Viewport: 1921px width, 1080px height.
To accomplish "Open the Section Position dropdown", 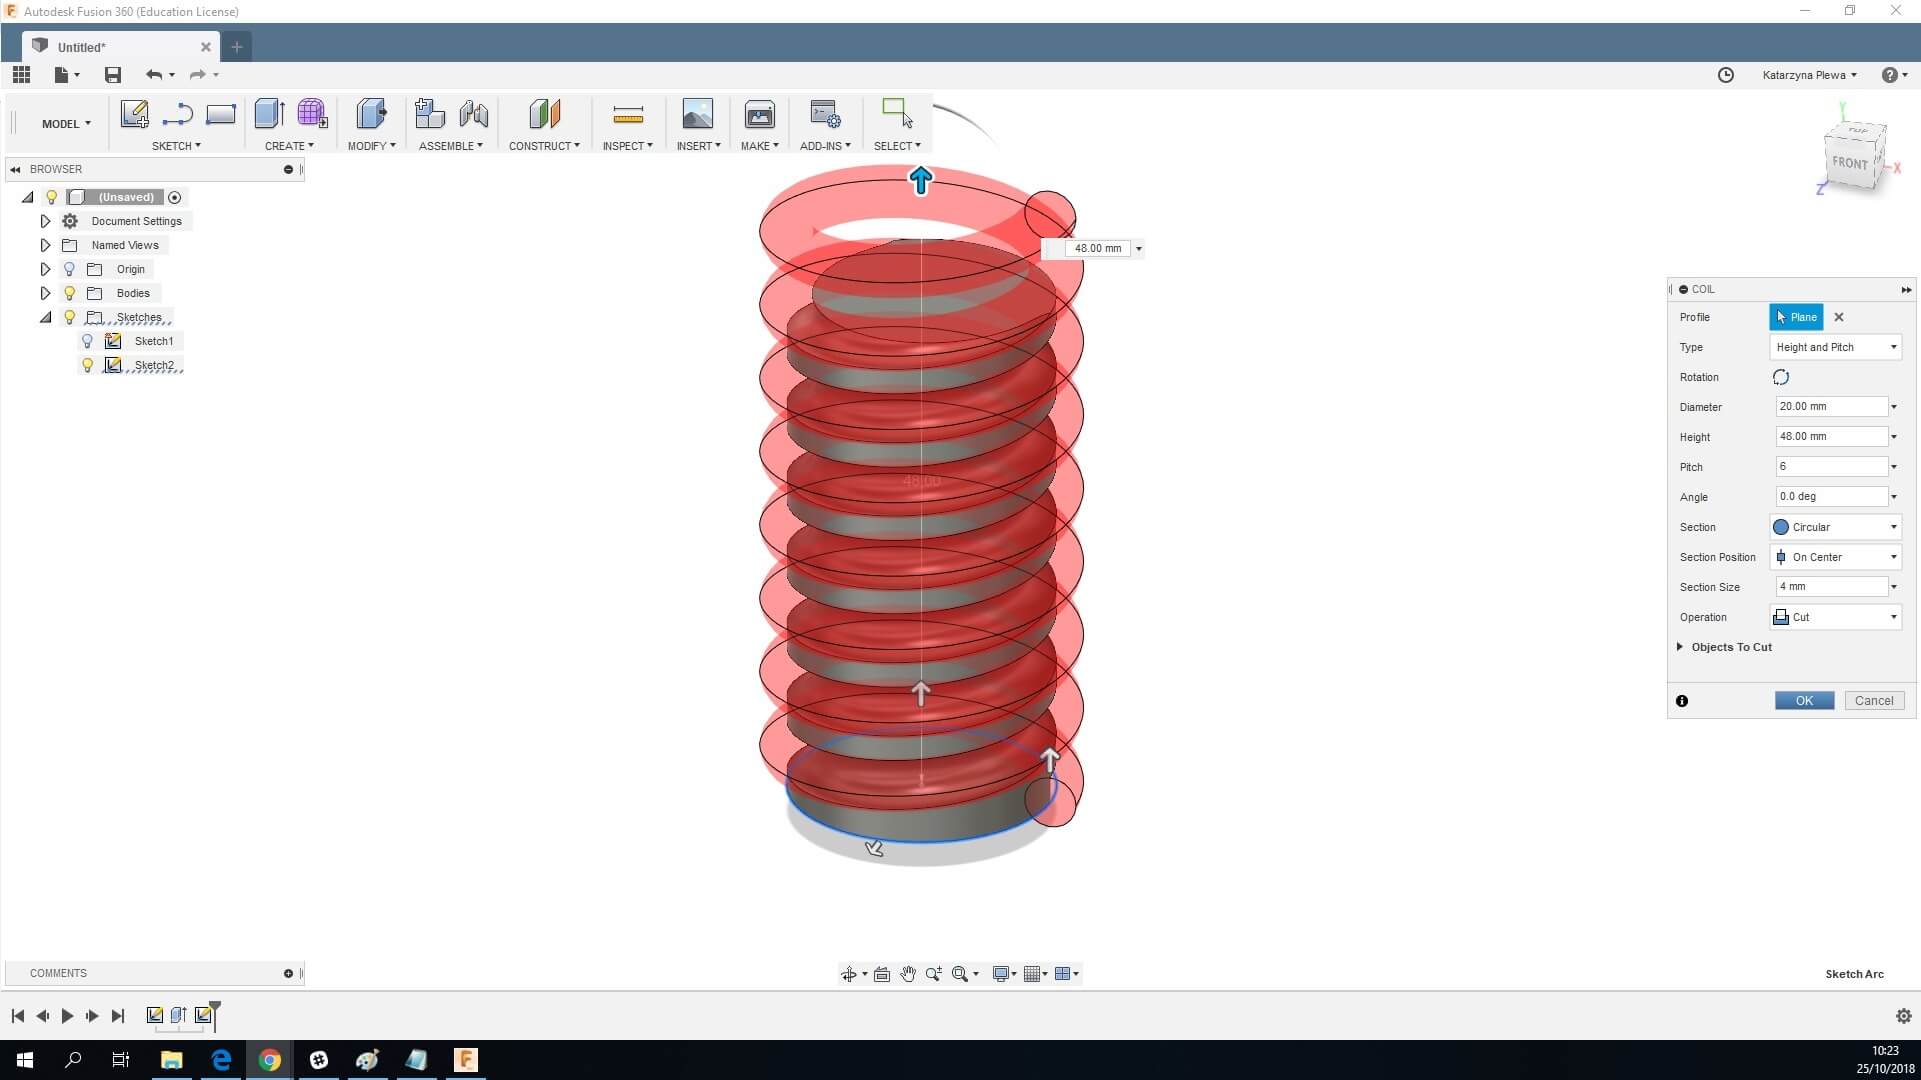I will click(1835, 557).
